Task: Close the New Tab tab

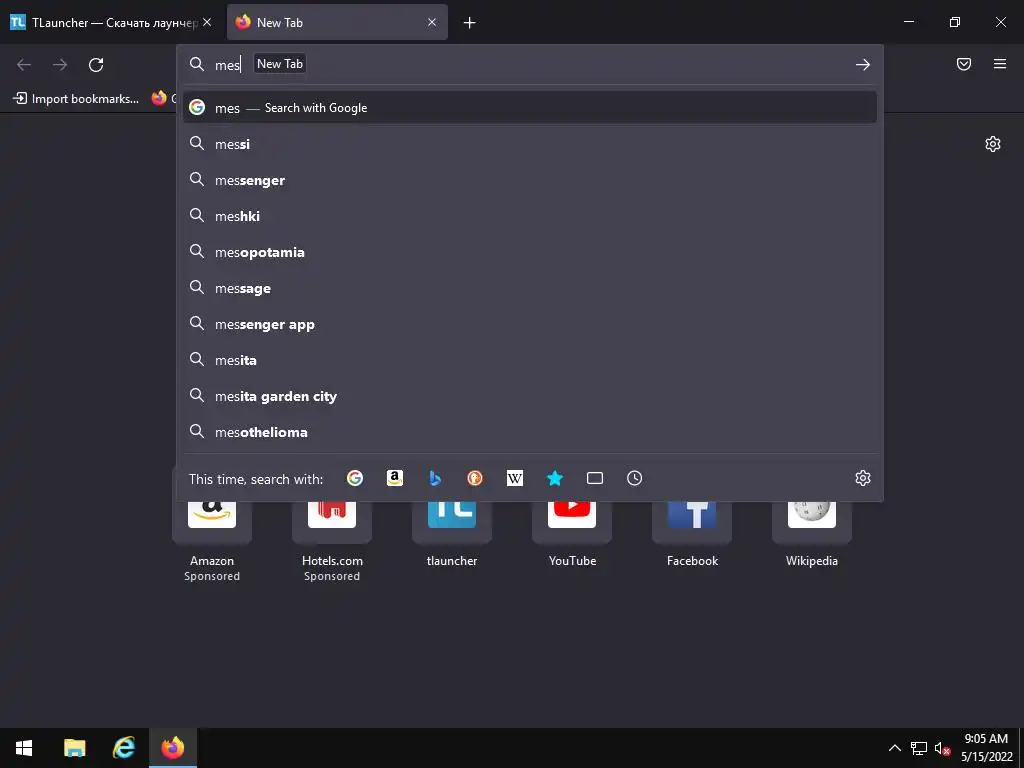Action: [x=432, y=22]
